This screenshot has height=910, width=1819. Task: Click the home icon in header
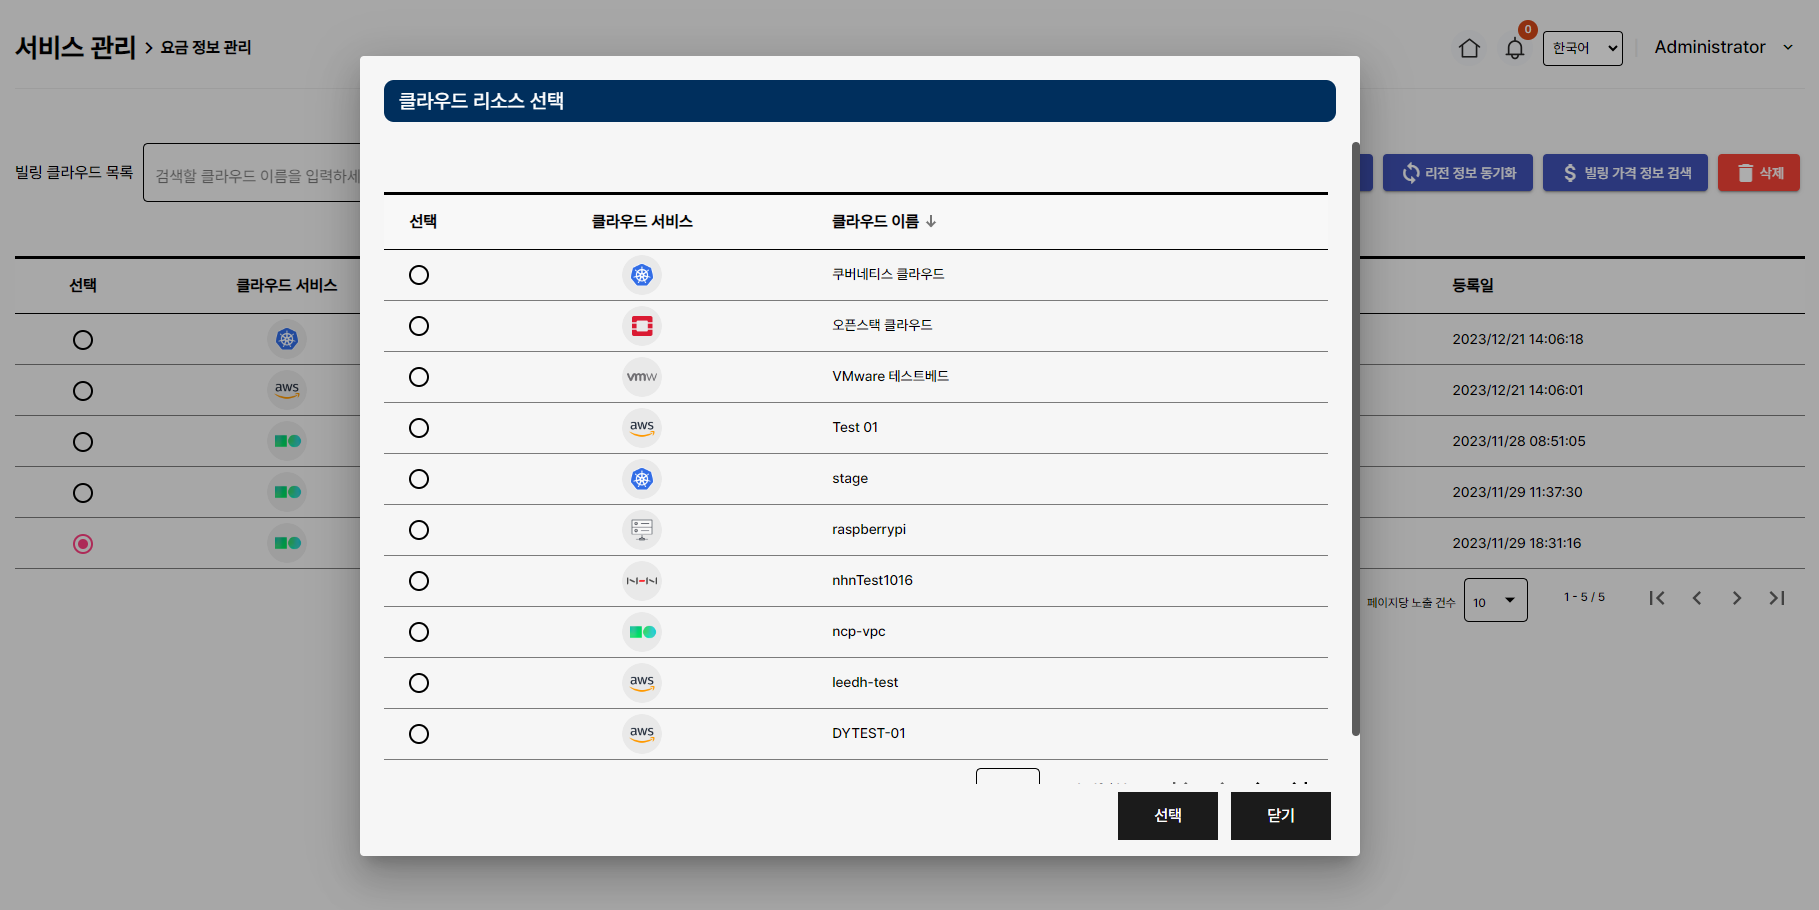click(x=1469, y=48)
